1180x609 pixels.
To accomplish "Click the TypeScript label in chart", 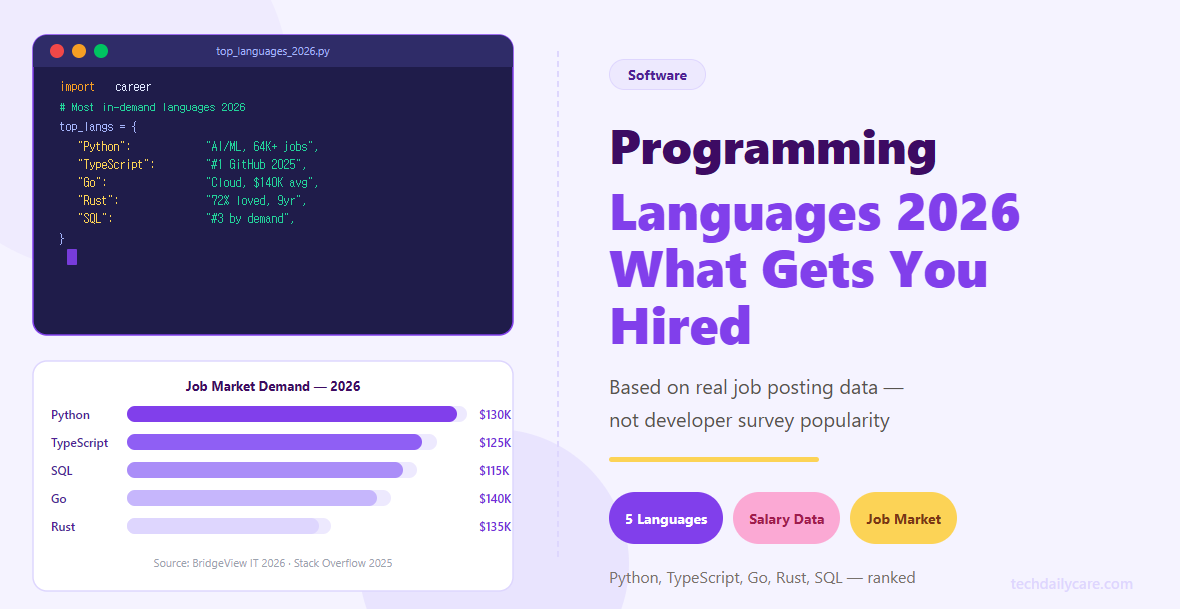I will pyautogui.click(x=79, y=443).
